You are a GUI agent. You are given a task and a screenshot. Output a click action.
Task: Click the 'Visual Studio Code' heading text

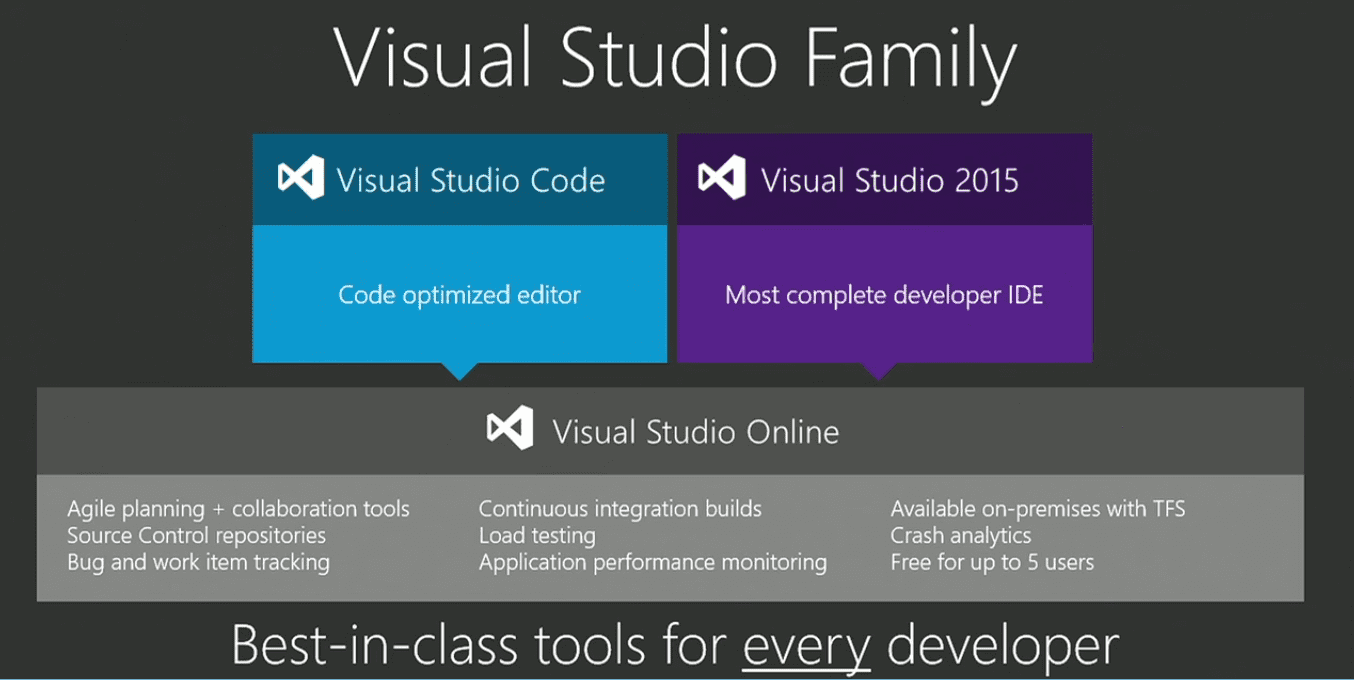pos(470,181)
